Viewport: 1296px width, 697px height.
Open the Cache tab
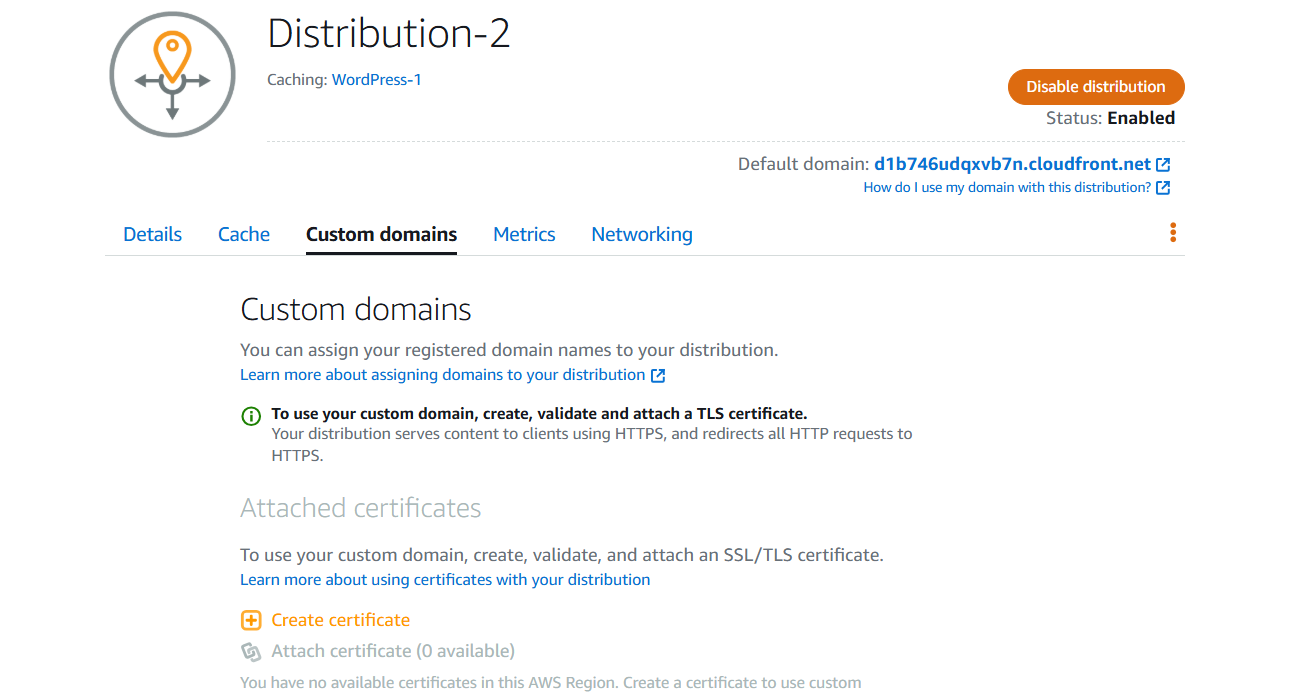pyautogui.click(x=244, y=235)
